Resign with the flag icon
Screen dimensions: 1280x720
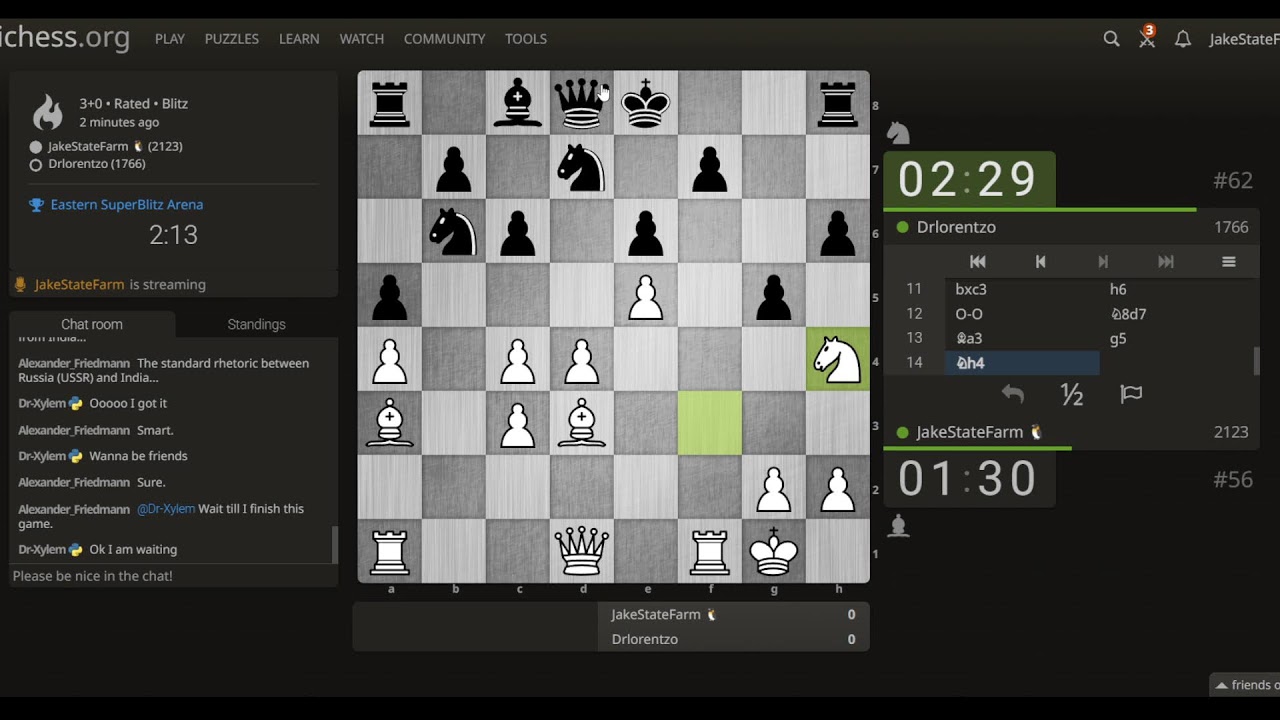point(1131,394)
